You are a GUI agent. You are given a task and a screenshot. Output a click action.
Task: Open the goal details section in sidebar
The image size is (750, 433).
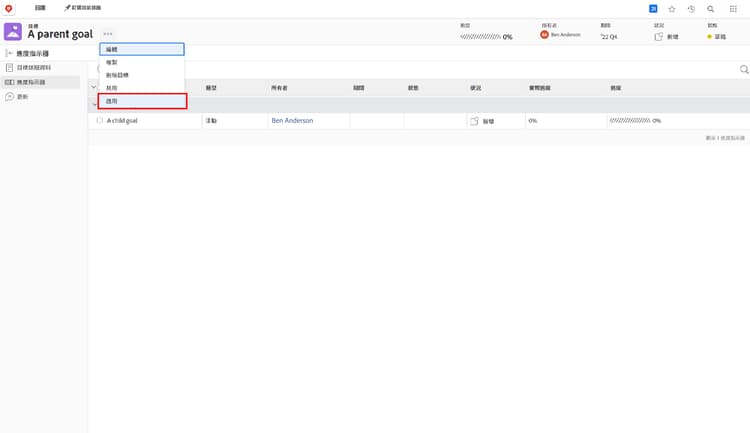34,67
